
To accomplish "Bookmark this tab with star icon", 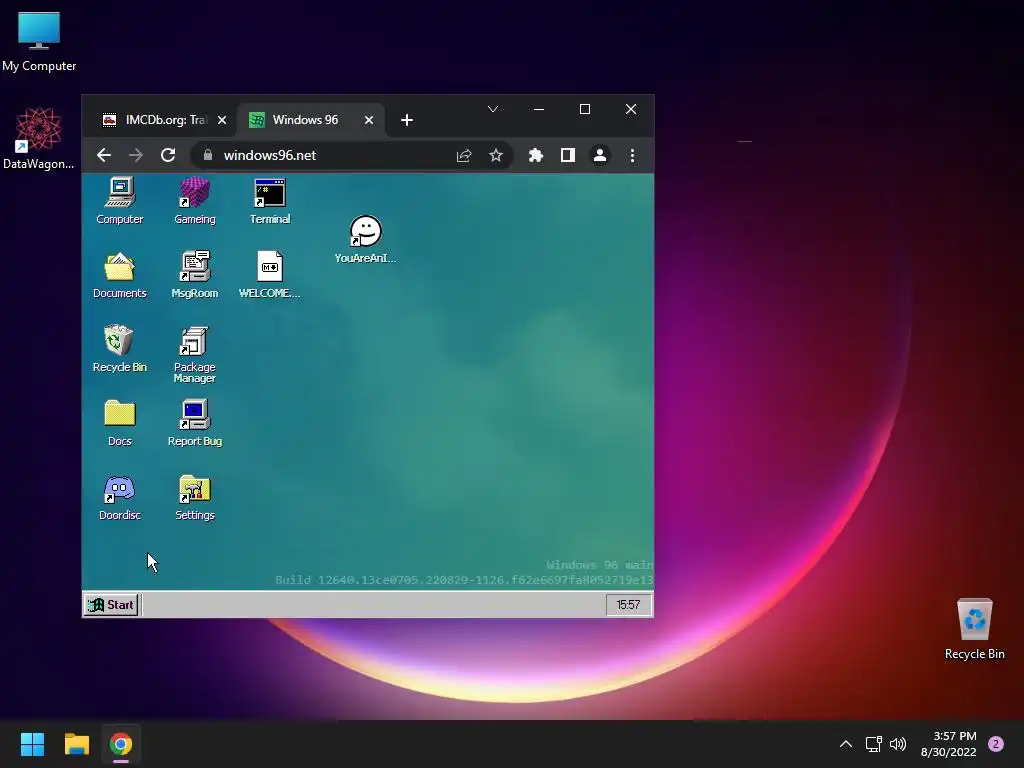I will 496,155.
